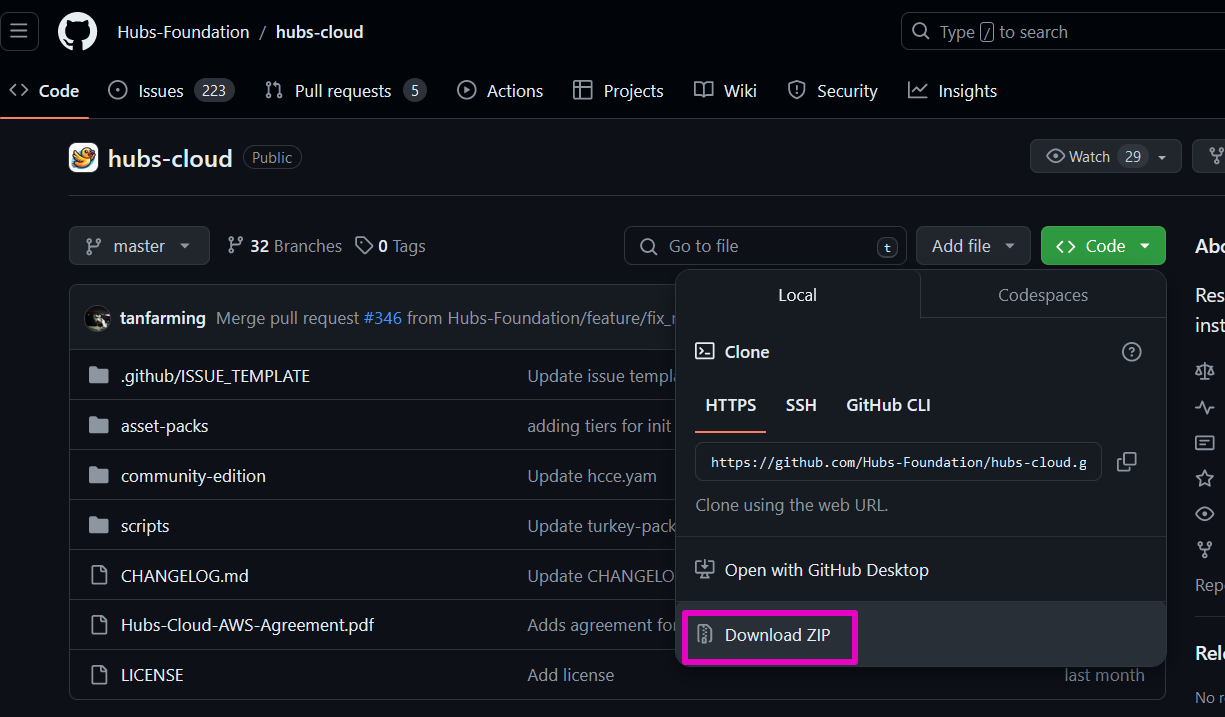1225x717 pixels.
Task: Click the stars icon in About sidebar
Action: tap(1205, 478)
